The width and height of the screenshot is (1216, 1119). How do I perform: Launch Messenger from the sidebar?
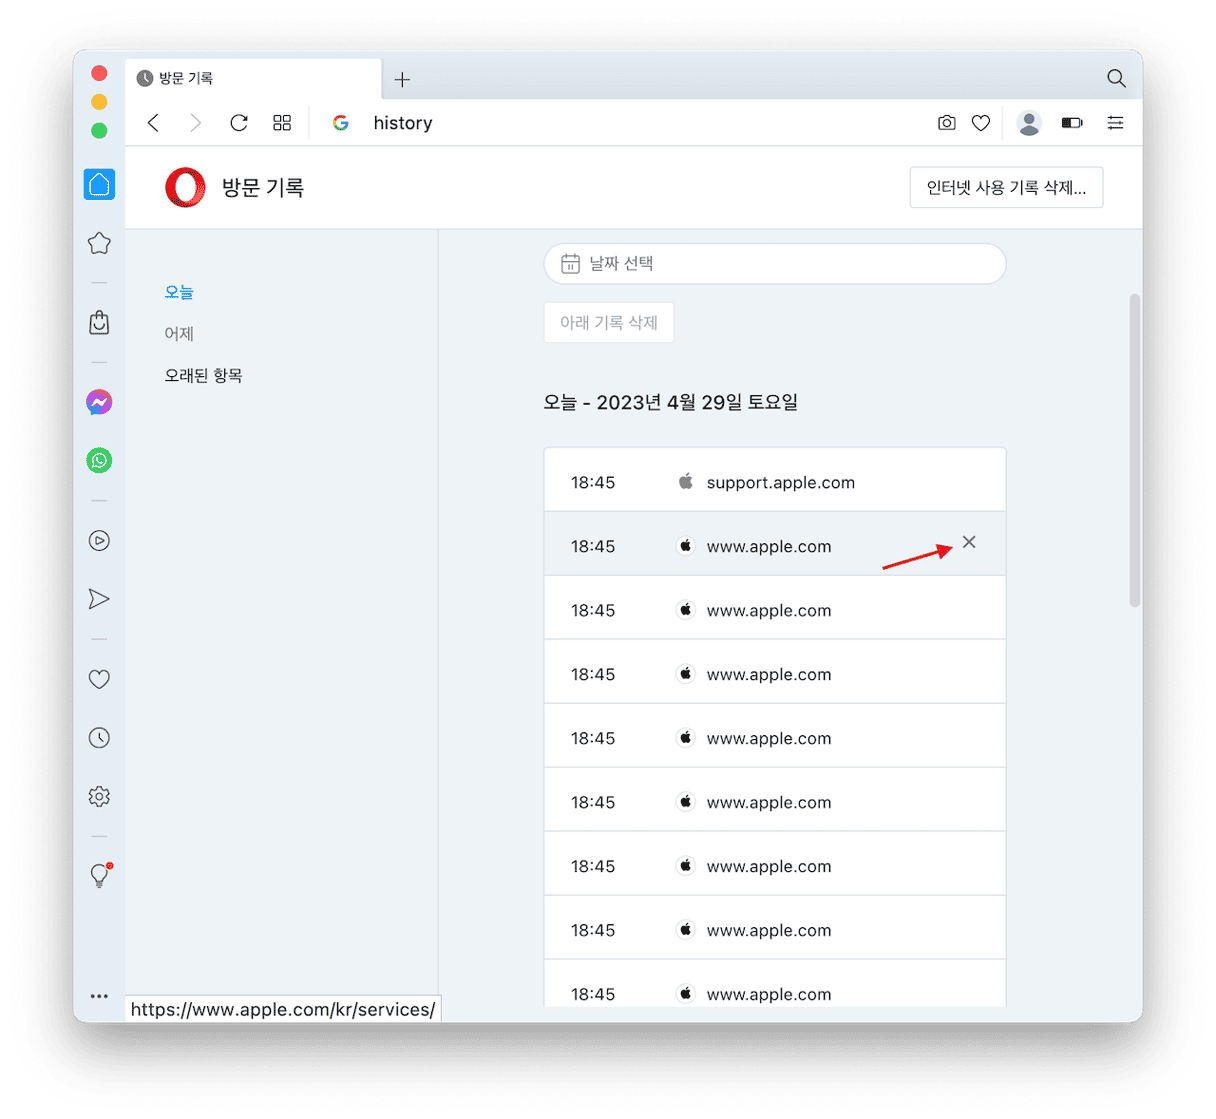click(x=99, y=402)
